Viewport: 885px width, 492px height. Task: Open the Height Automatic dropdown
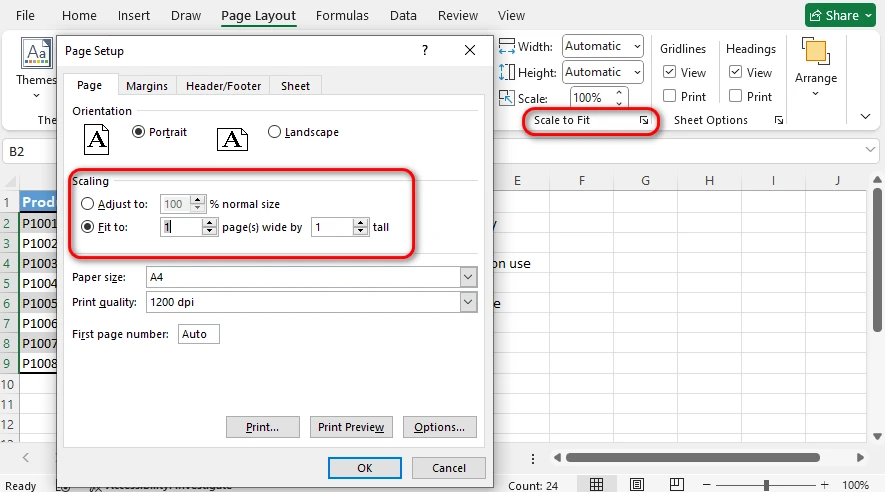point(637,72)
